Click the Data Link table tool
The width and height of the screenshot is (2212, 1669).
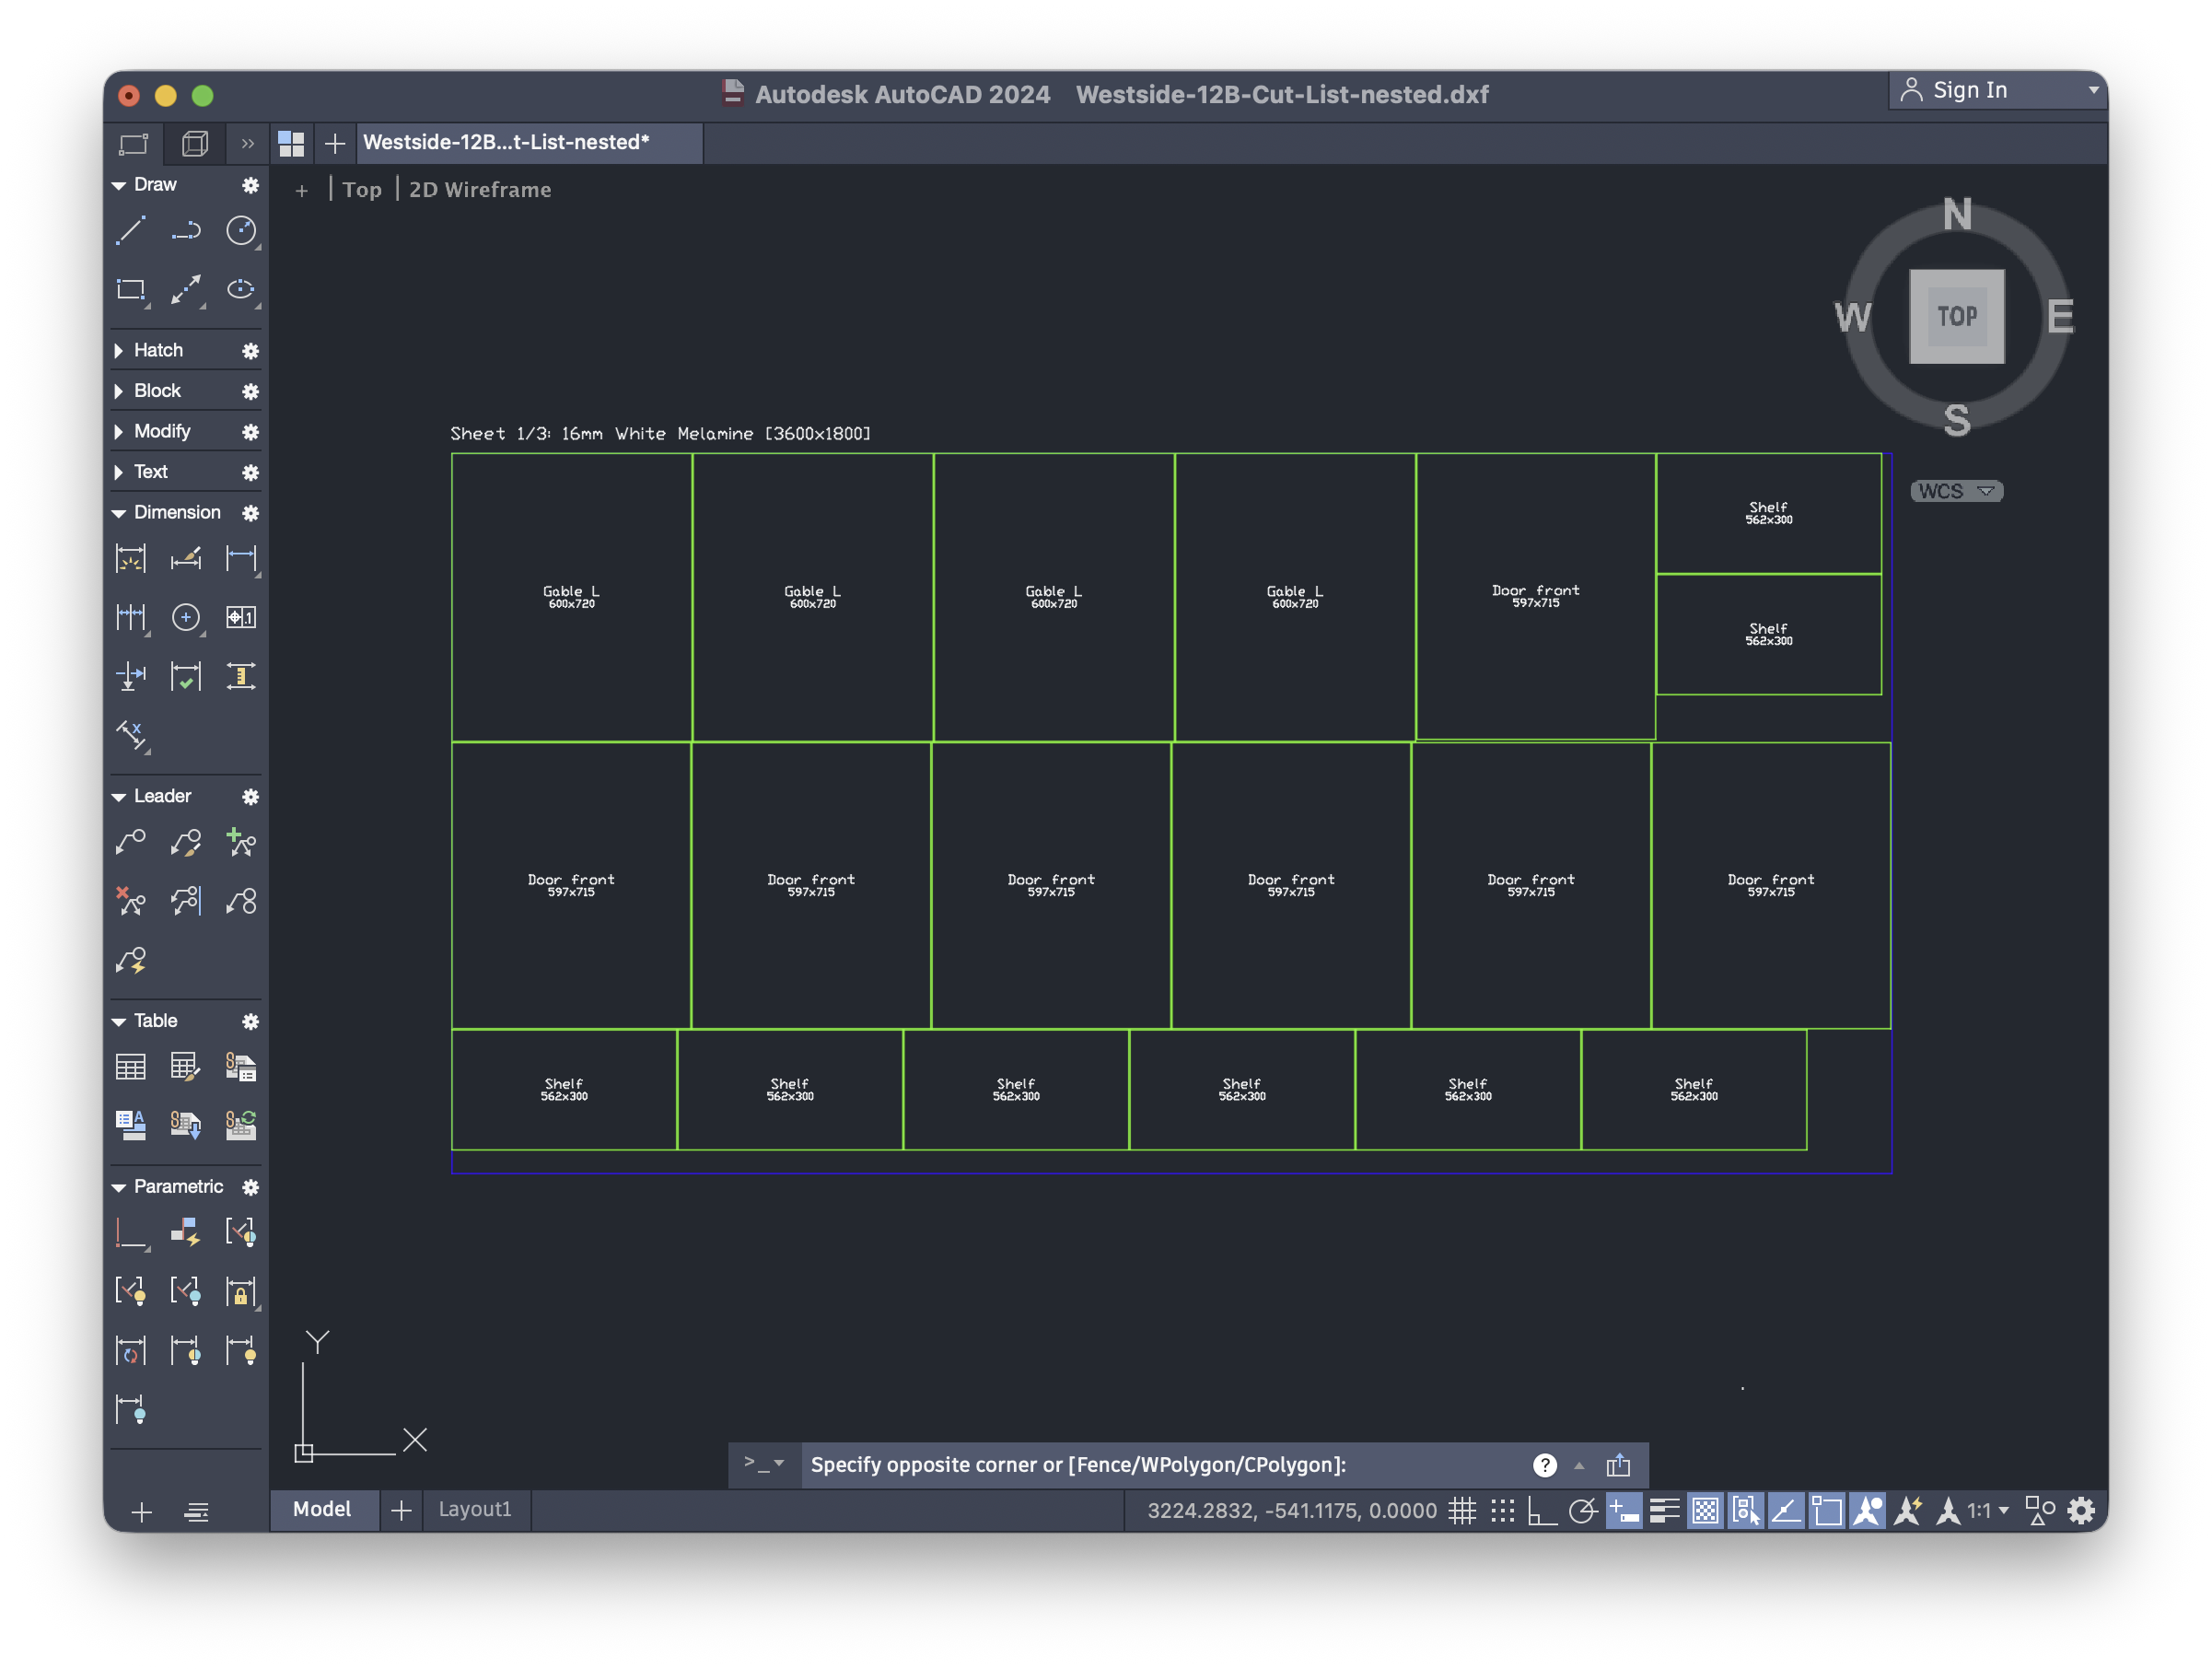[241, 1067]
